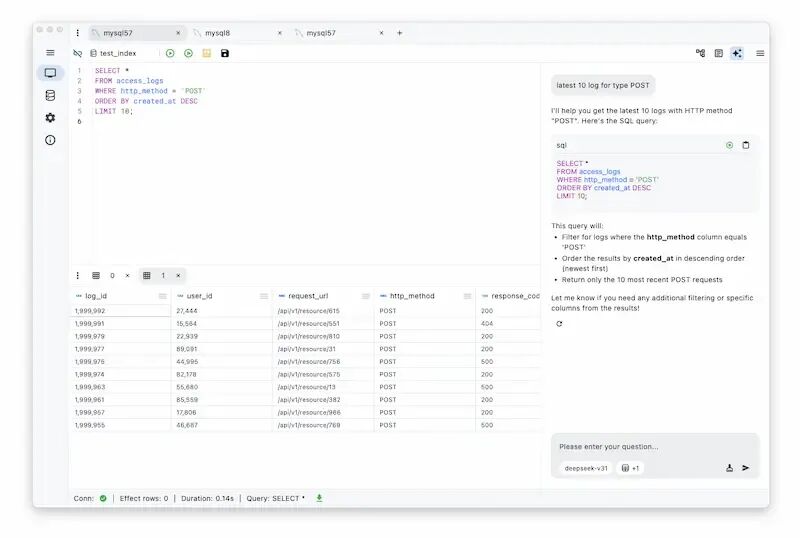Select cell /api/v1/resource/382
This screenshot has width=800, height=538.
pos(323,400)
